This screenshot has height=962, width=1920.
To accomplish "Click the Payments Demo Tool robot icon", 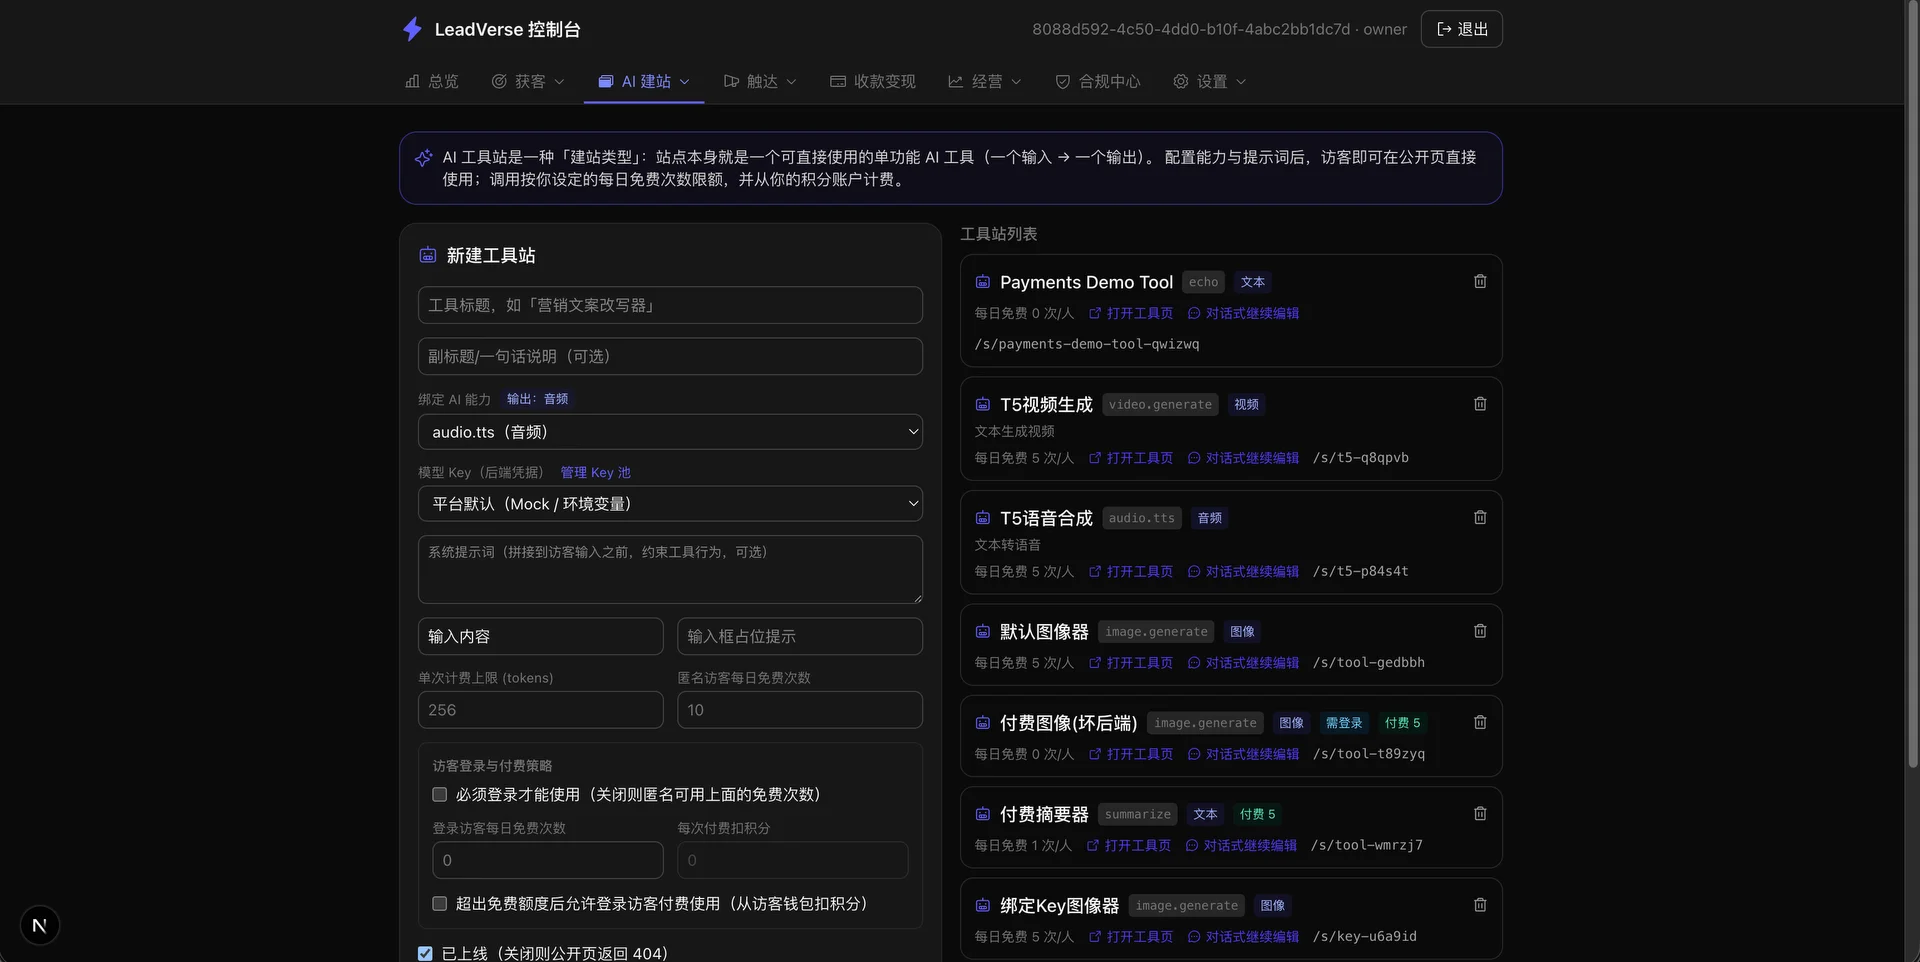I will pyautogui.click(x=983, y=283).
